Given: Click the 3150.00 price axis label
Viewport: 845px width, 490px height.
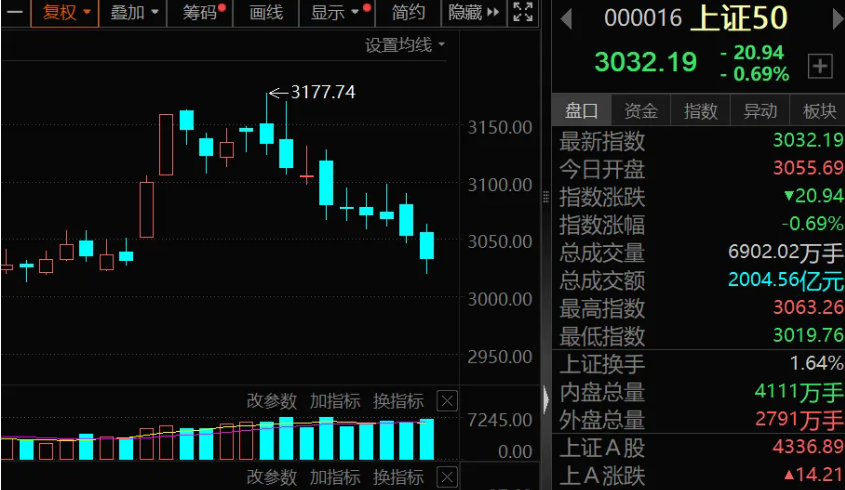Looking at the screenshot, I should tap(500, 127).
